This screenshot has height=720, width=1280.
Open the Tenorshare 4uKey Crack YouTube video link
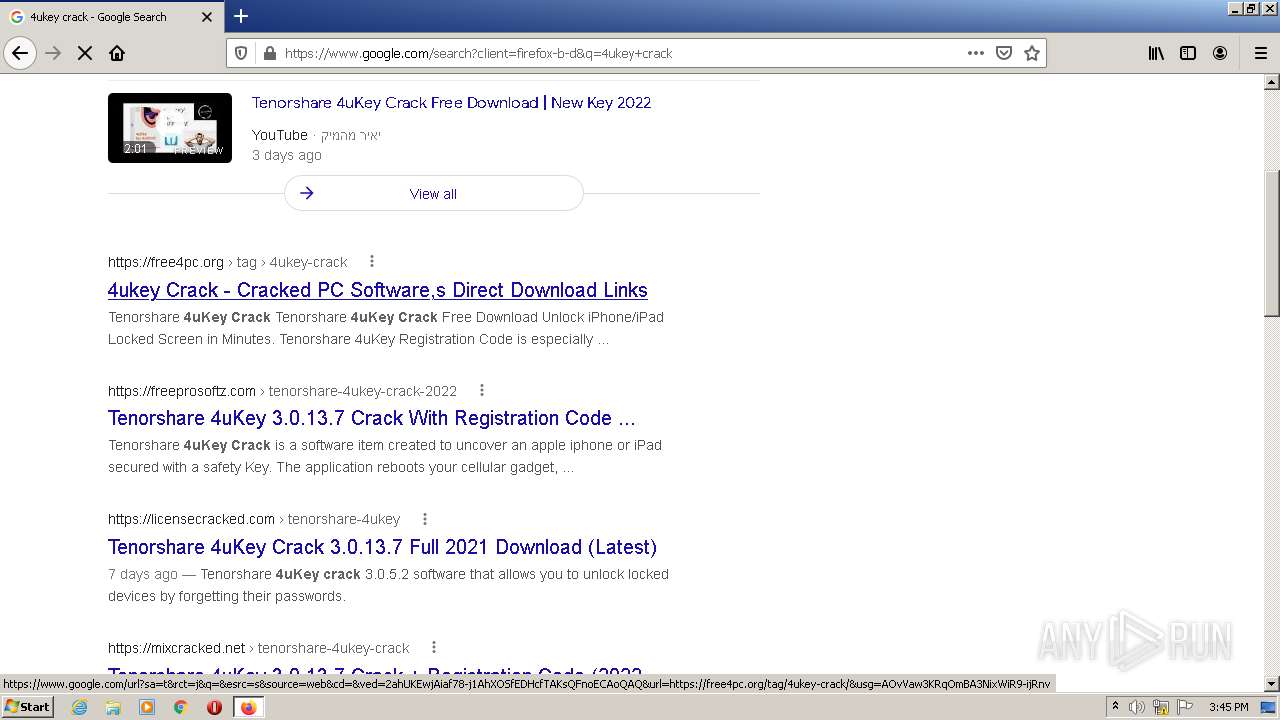pyautogui.click(x=451, y=102)
